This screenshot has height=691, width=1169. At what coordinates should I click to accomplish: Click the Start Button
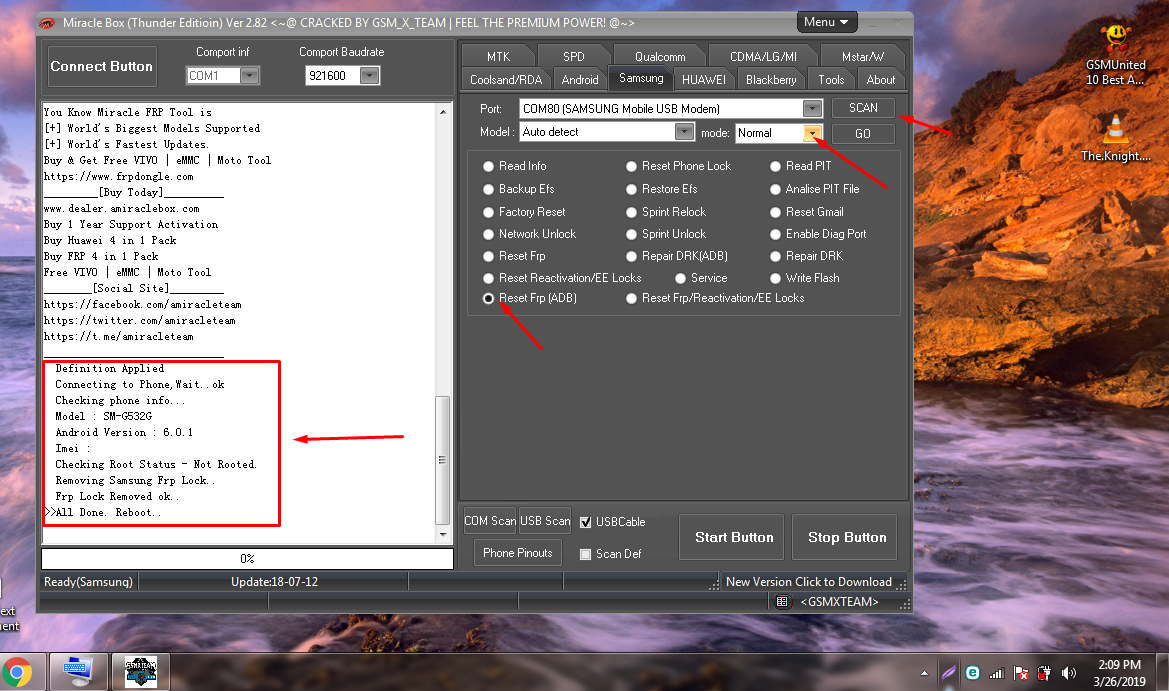pos(731,537)
